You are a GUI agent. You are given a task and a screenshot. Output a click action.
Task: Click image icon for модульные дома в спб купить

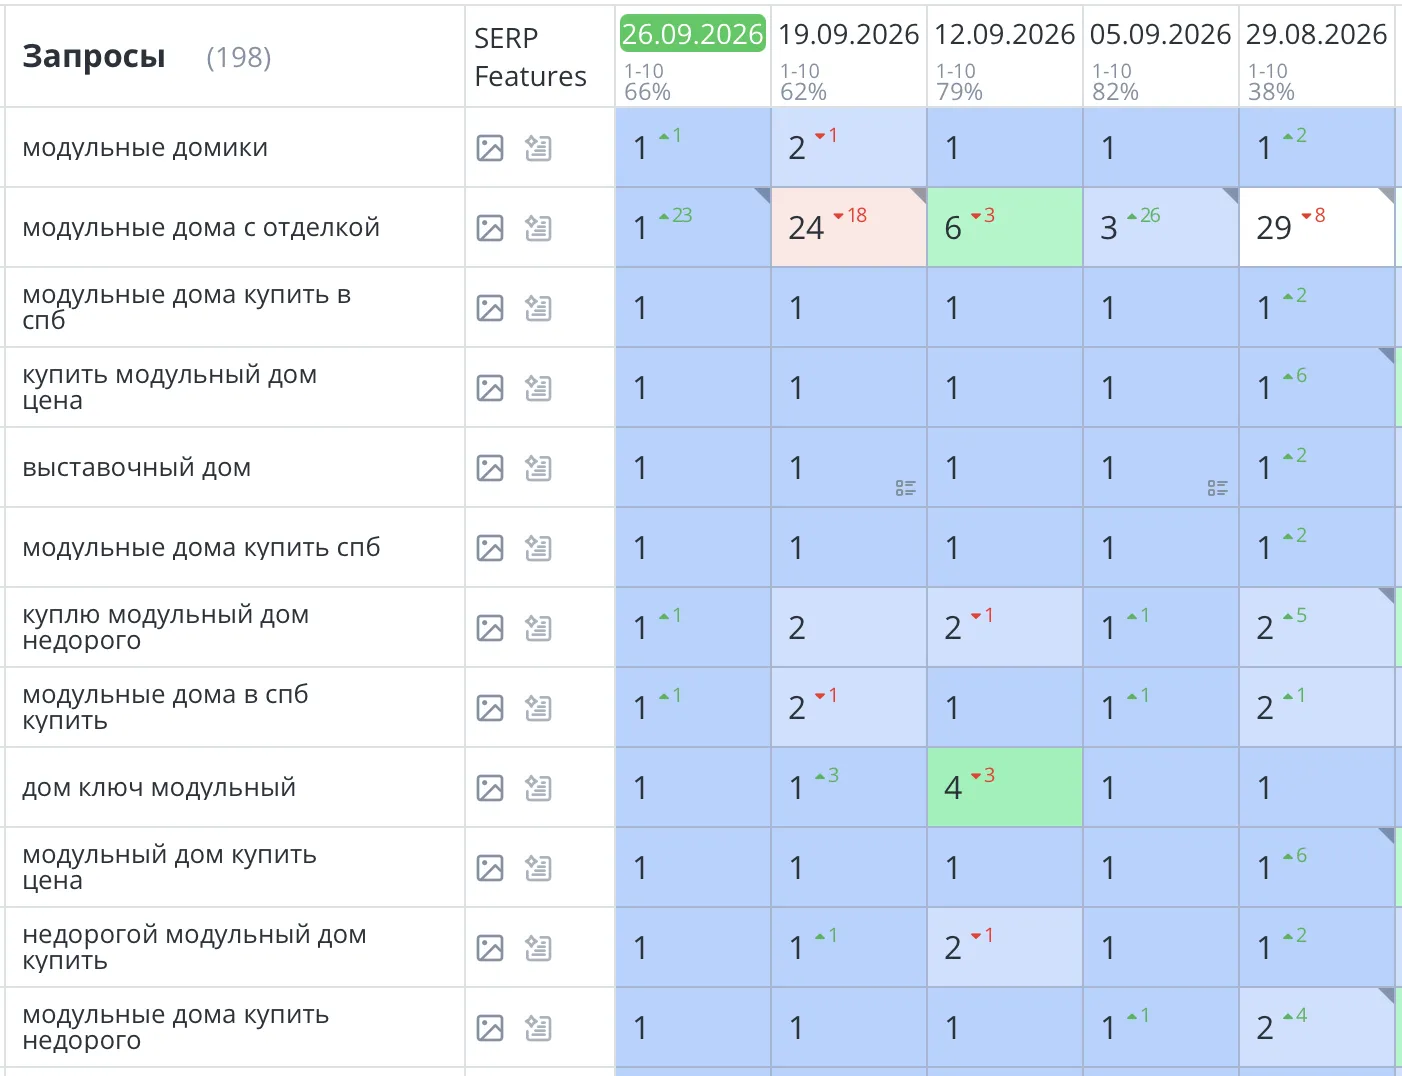490,708
